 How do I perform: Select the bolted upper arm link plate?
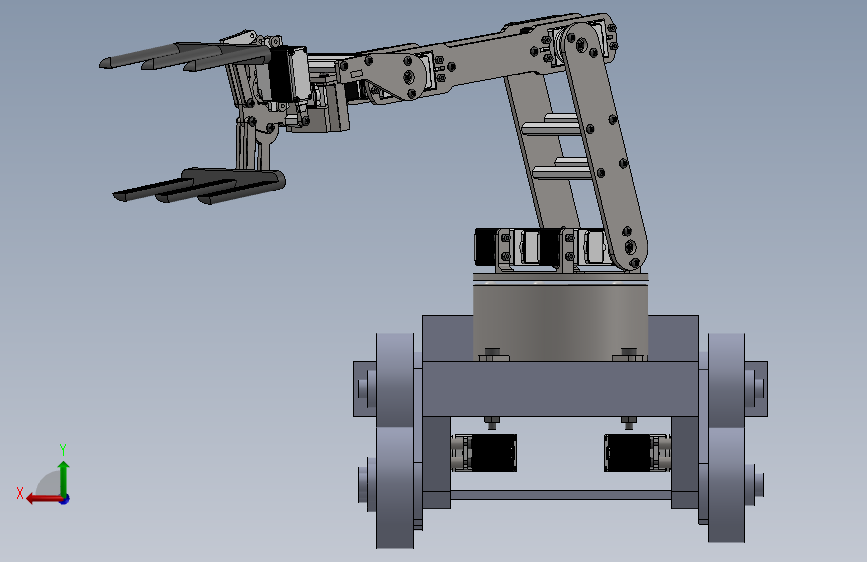[605, 147]
